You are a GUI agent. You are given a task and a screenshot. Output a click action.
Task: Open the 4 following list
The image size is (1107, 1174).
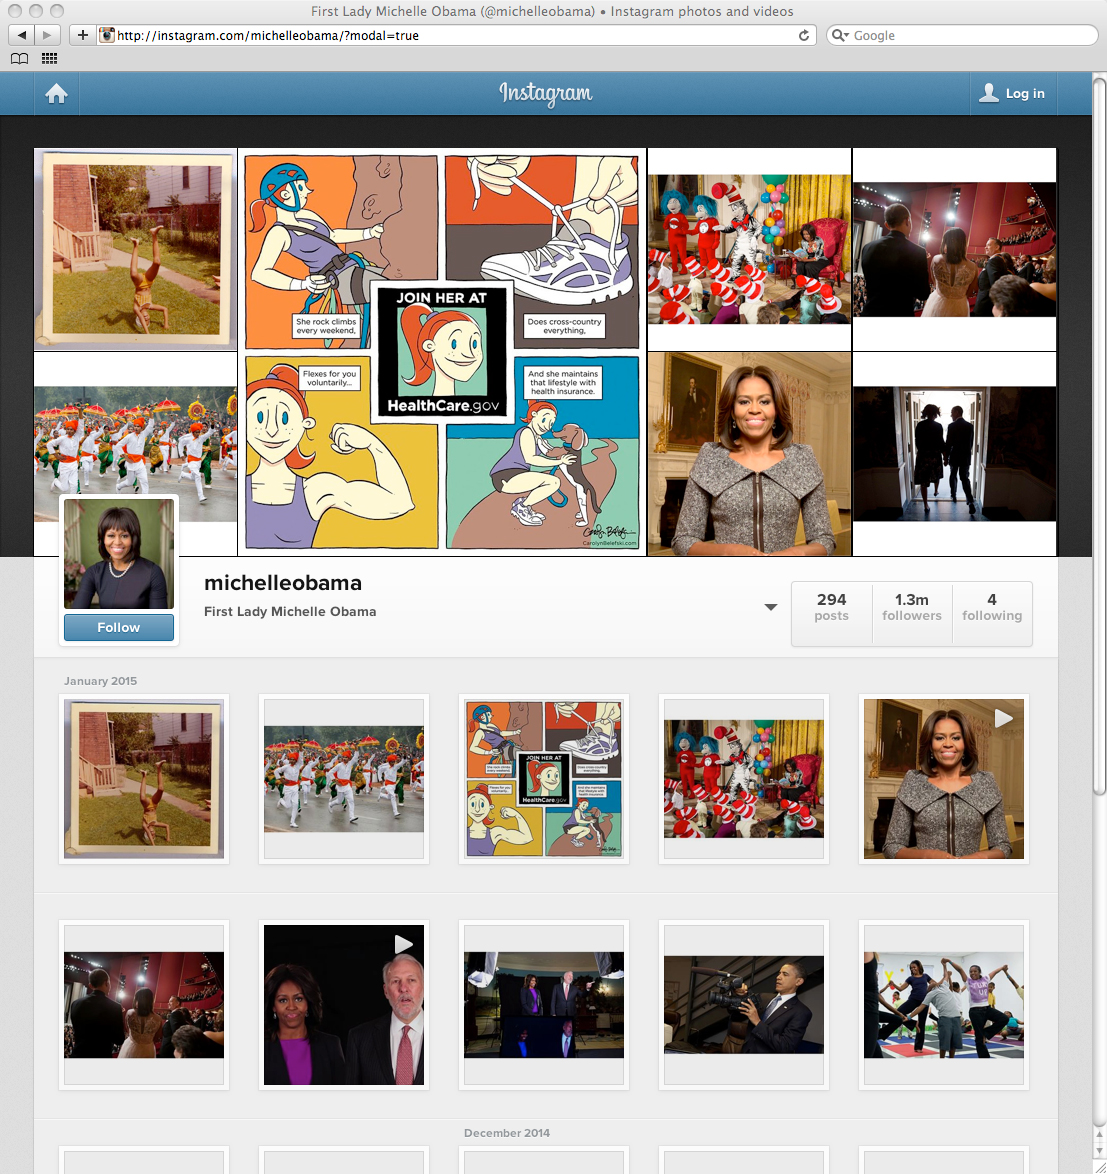[x=992, y=607]
